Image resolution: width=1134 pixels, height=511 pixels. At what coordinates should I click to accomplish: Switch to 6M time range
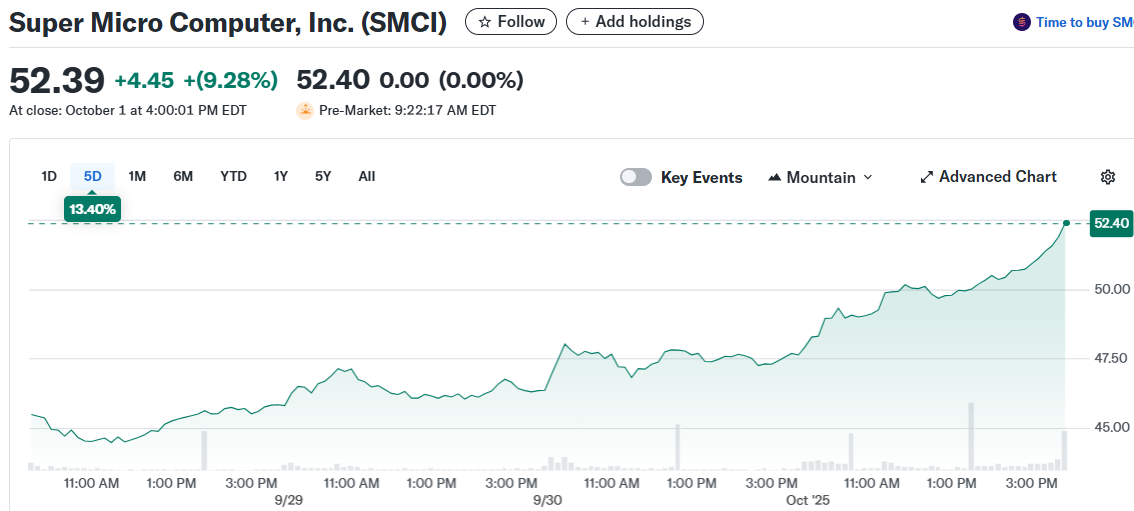pyautogui.click(x=183, y=176)
